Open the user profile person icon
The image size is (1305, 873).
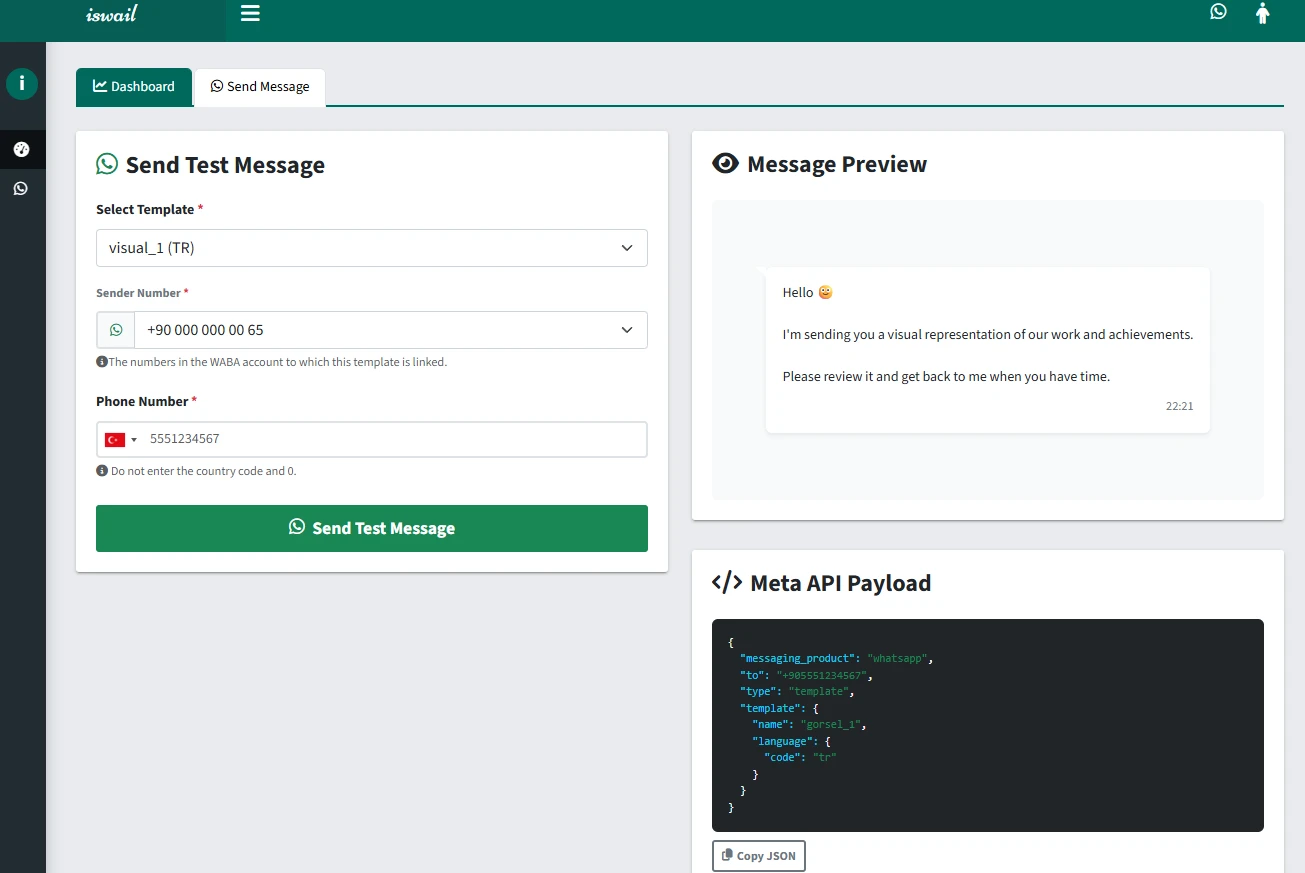point(1262,13)
